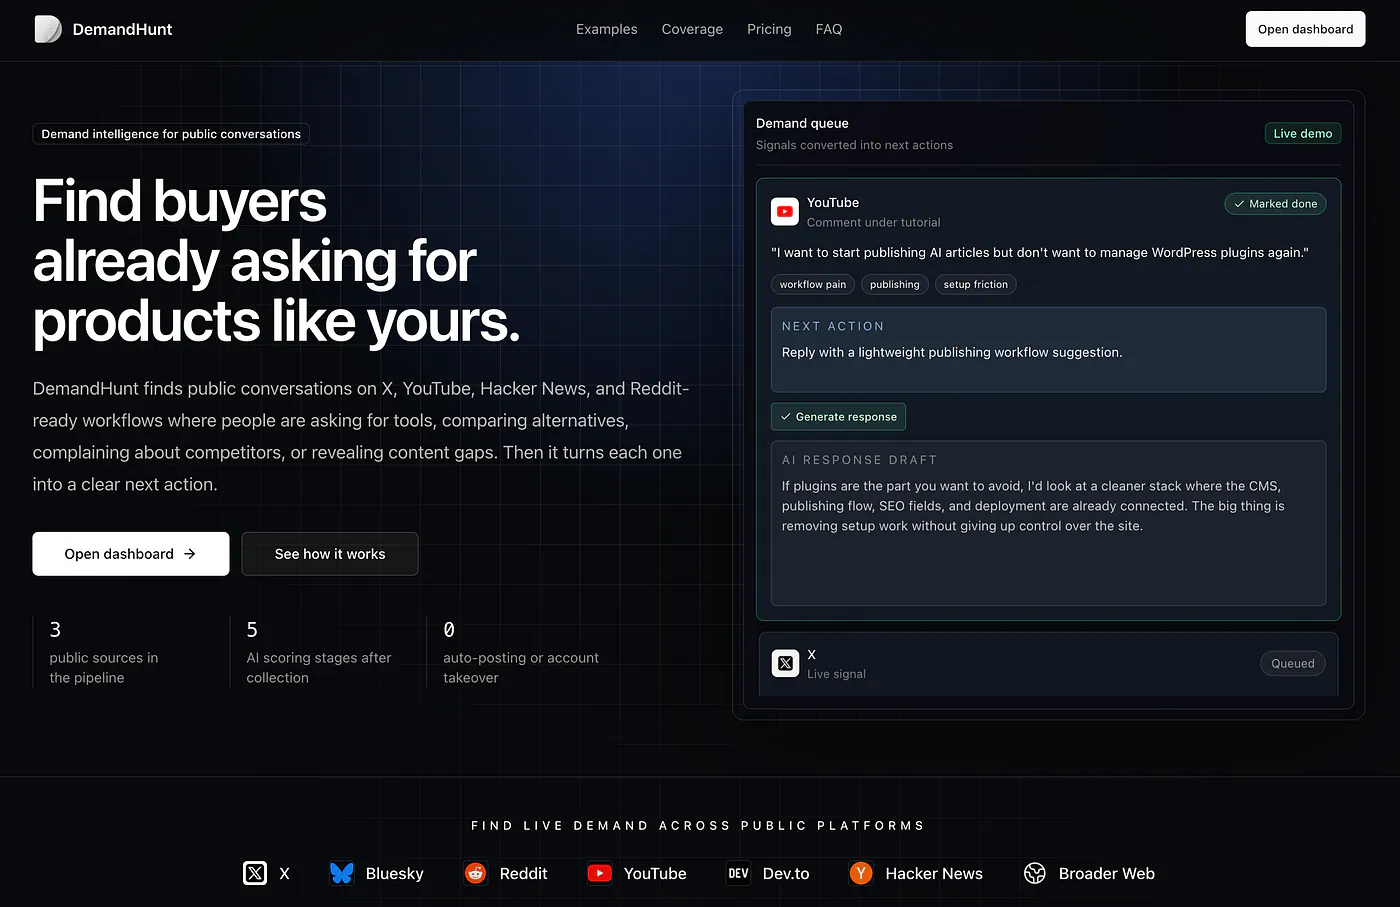Click the Dev.to label
This screenshot has height=907, width=1400.
[x=786, y=873]
